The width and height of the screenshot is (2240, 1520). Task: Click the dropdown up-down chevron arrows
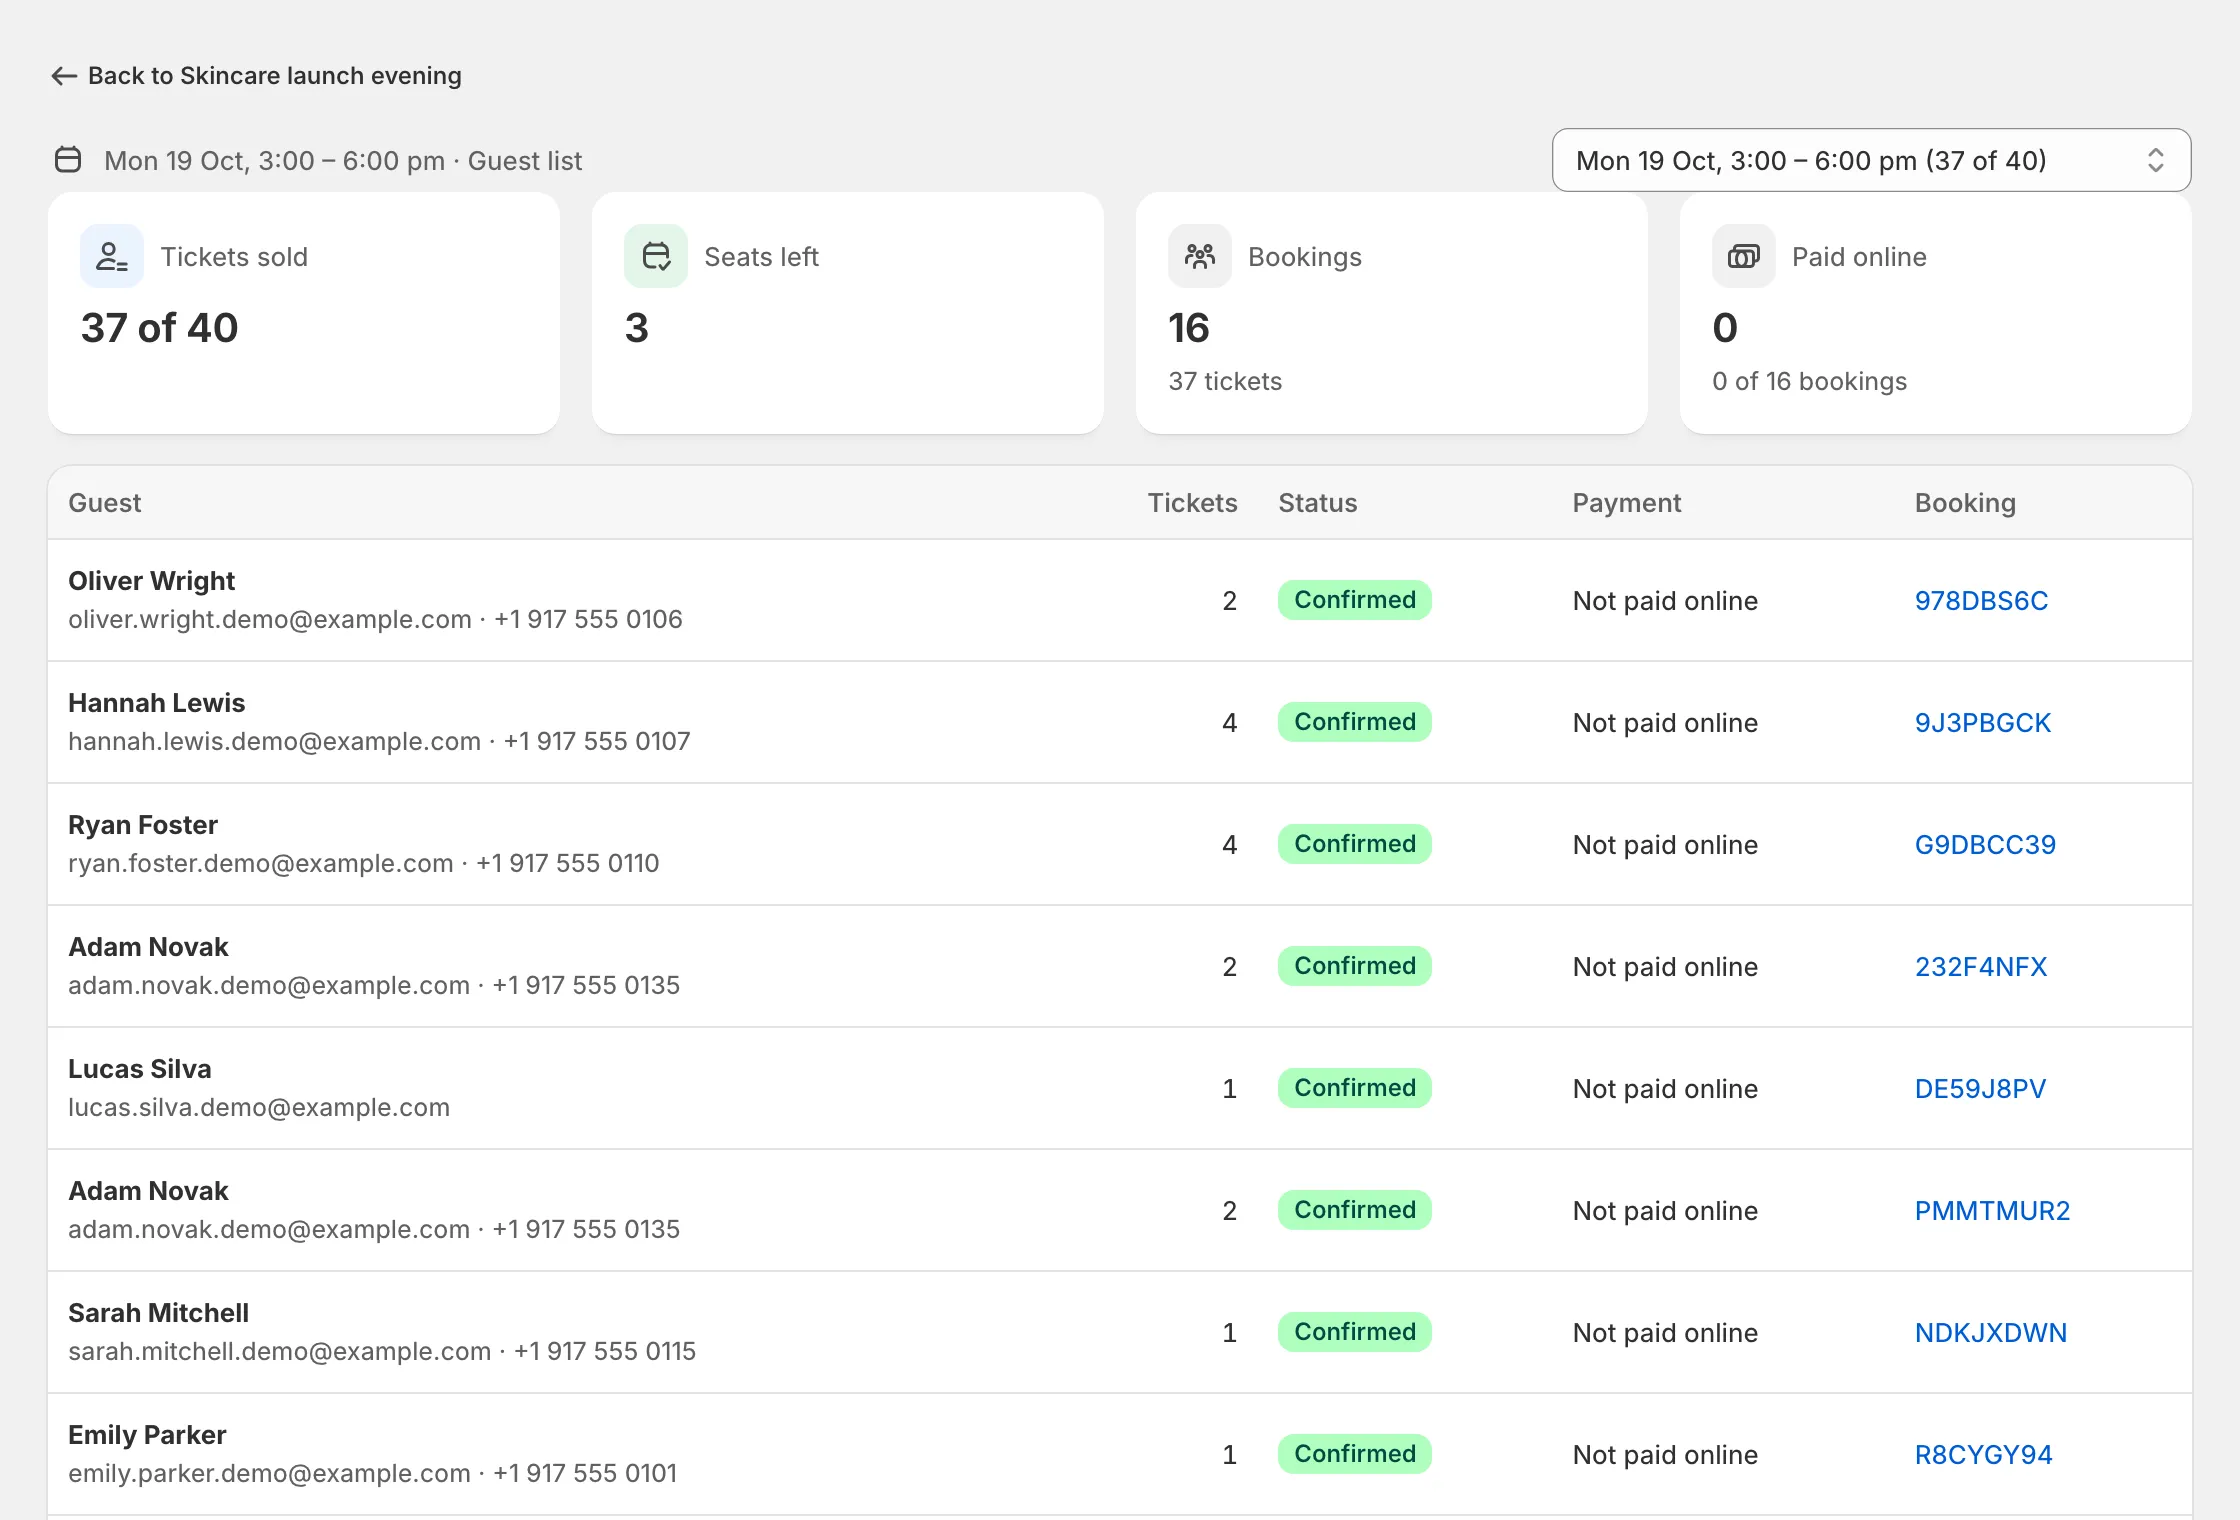(x=2156, y=160)
